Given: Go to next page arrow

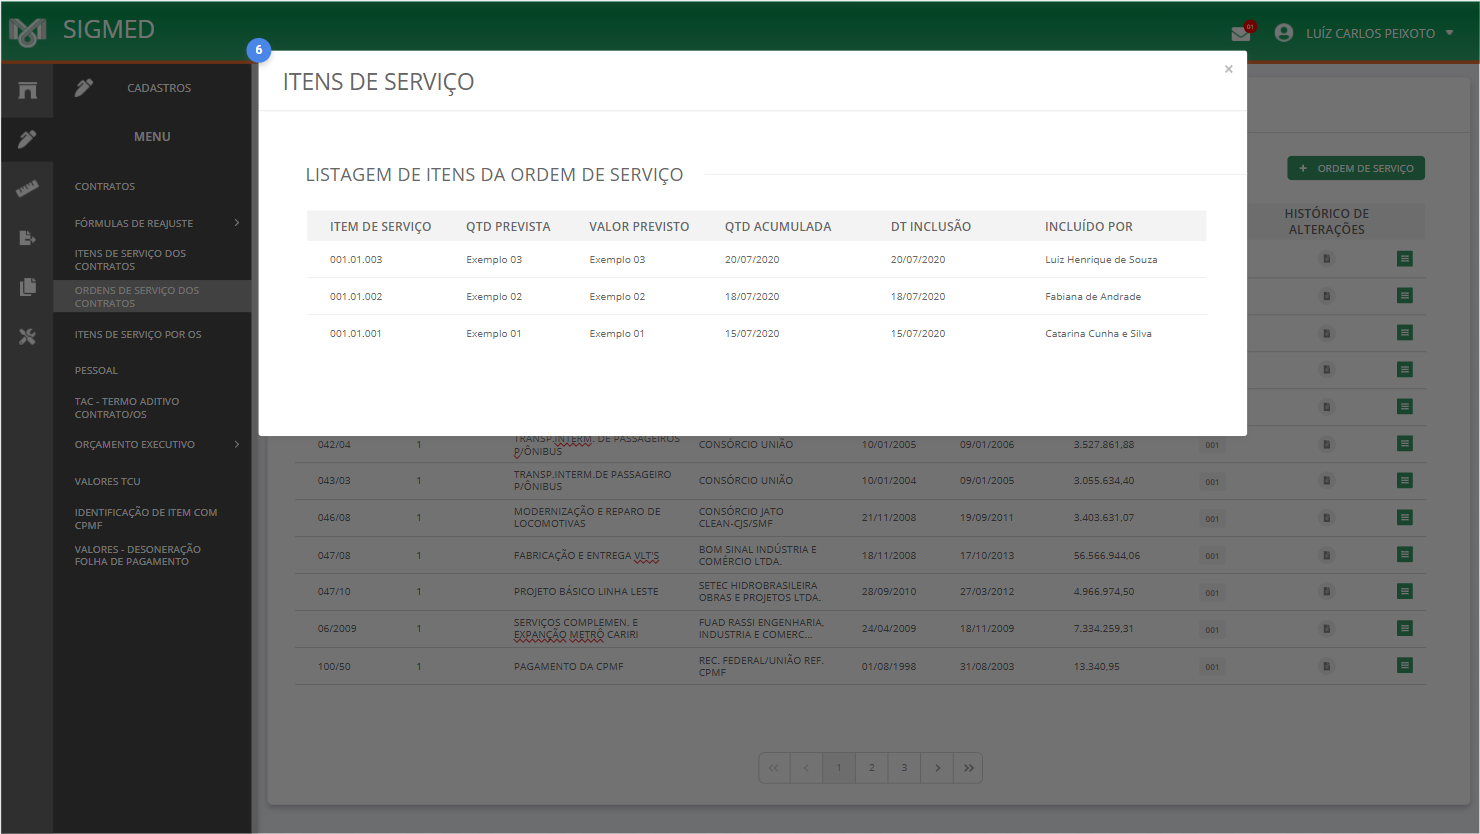Looking at the screenshot, I should 937,768.
